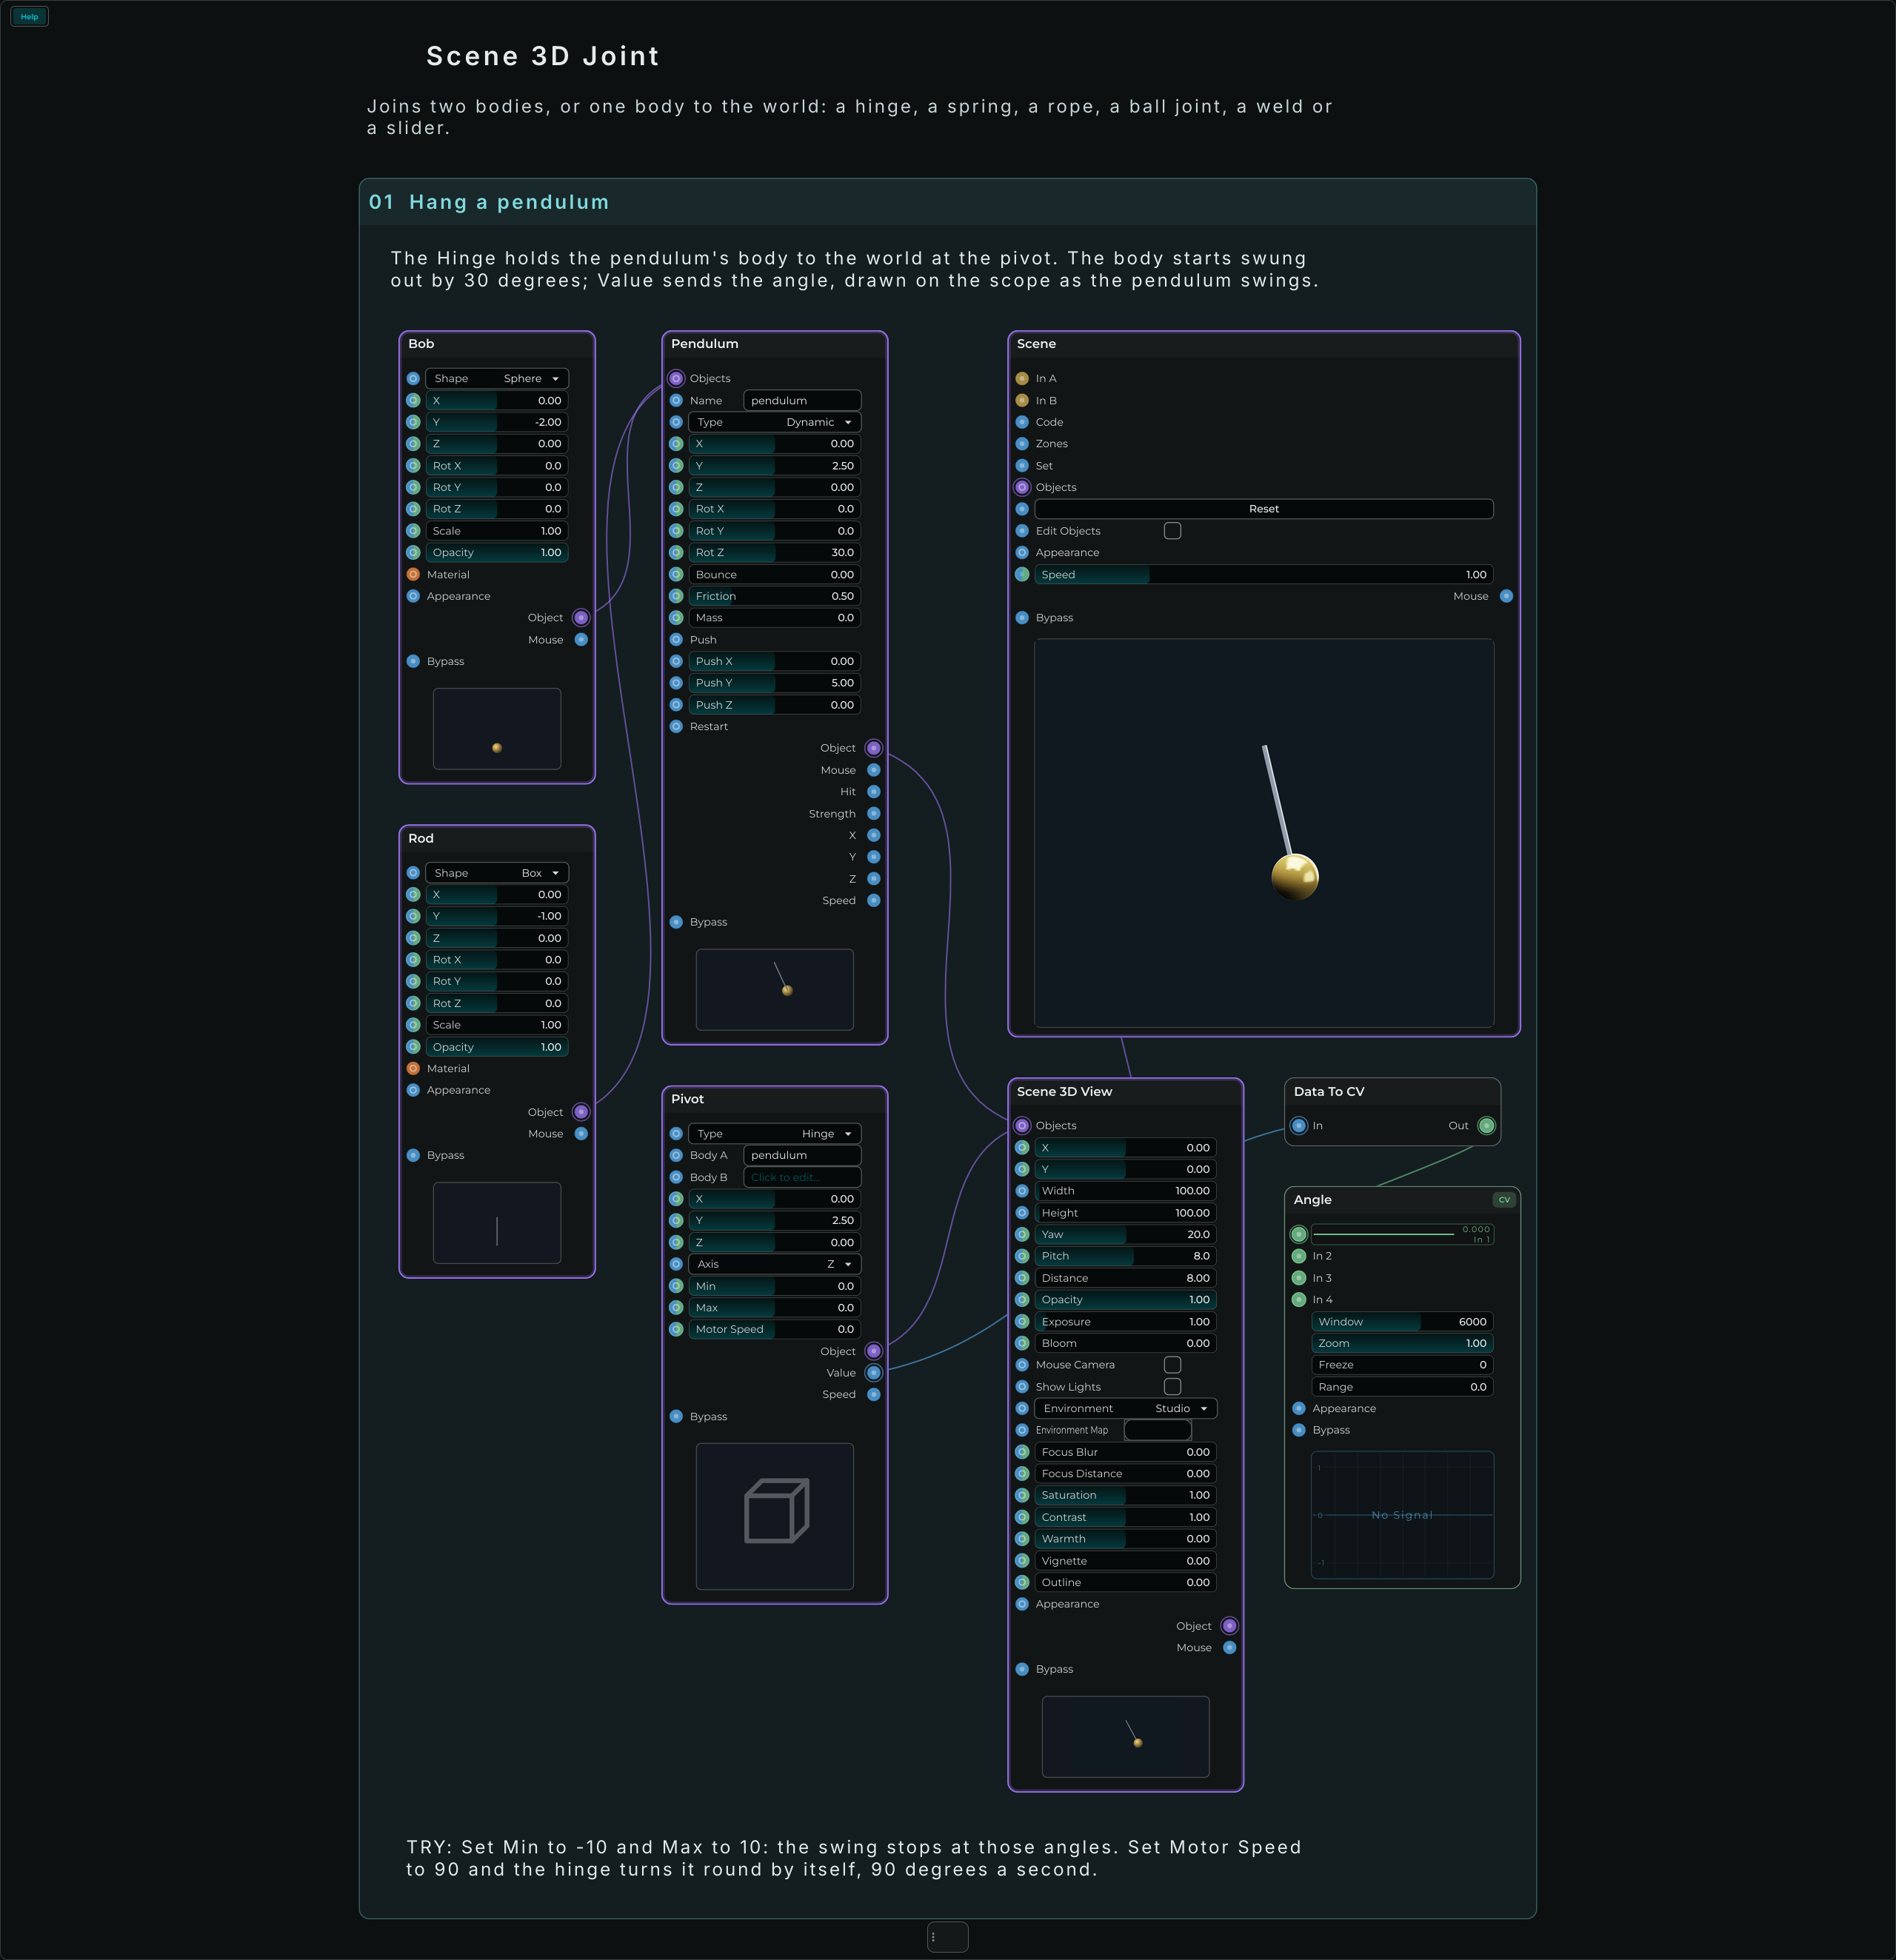Open the Bob Shape dropdown showing Sphere

497,378
